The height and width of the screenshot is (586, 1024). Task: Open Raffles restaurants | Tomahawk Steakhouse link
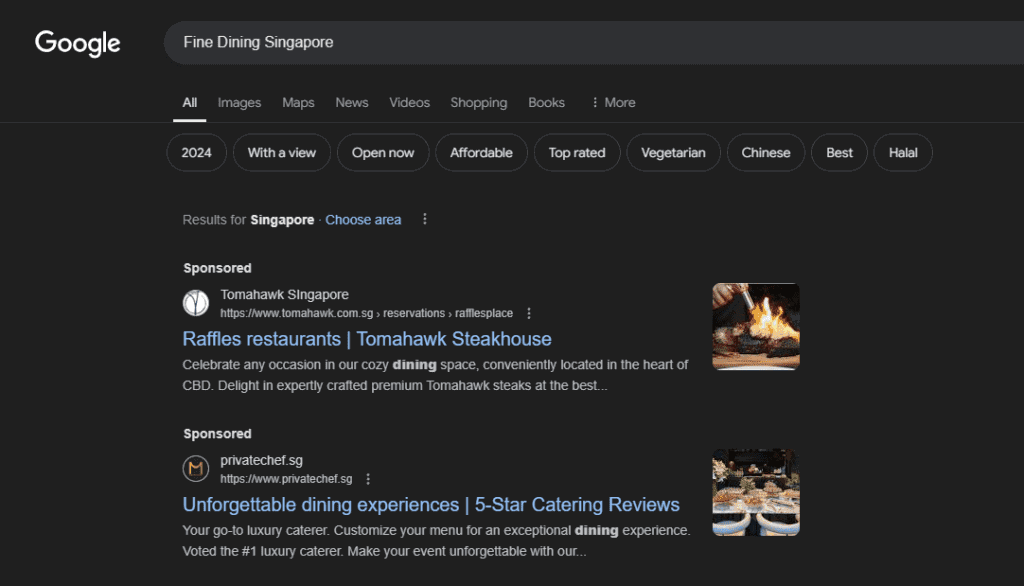[x=367, y=339]
